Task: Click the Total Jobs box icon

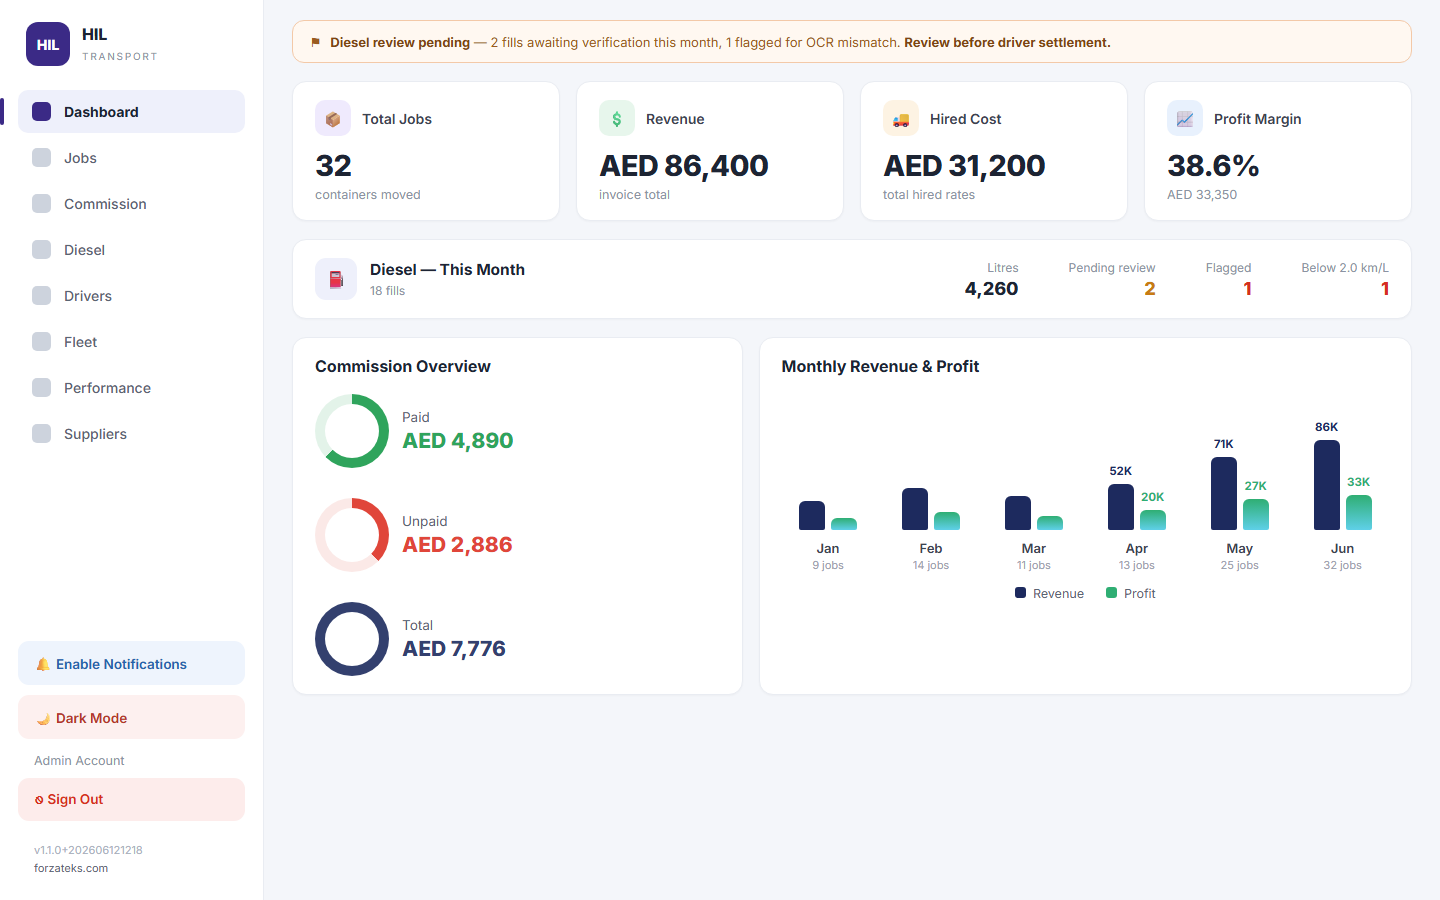Action: (333, 118)
